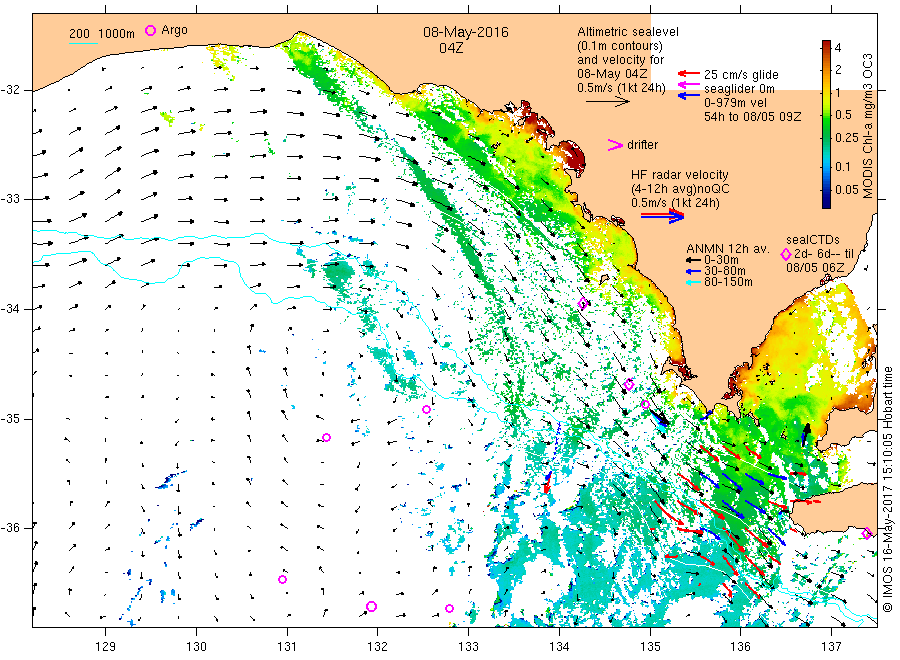Click the magenta drifter legend symbol
Image resolution: width=900 pixels, height=660 pixels.
pyautogui.click(x=615, y=145)
